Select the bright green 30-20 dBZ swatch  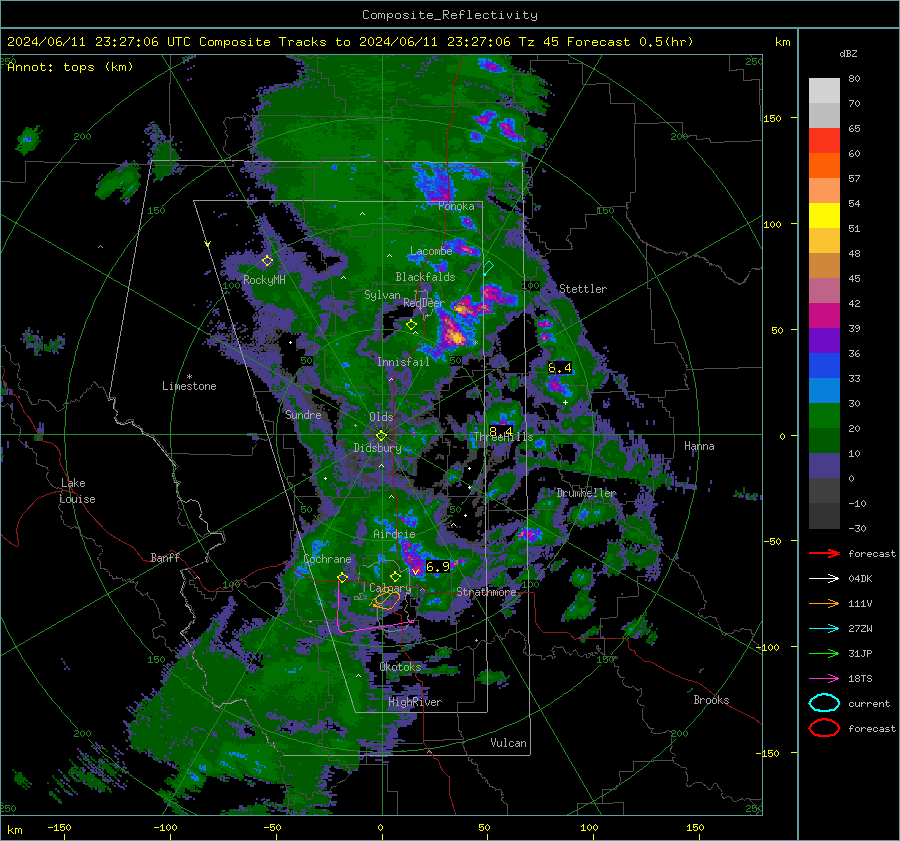824,416
